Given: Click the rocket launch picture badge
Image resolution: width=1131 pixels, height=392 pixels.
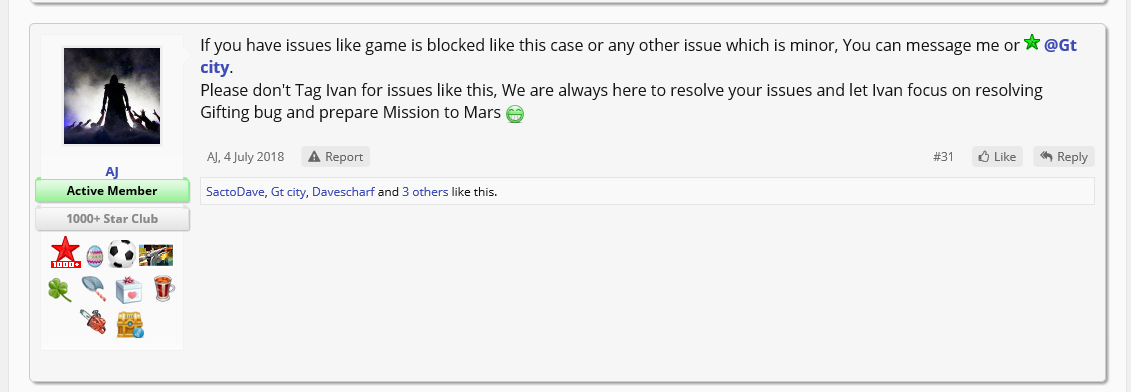Looking at the screenshot, I should click(156, 256).
